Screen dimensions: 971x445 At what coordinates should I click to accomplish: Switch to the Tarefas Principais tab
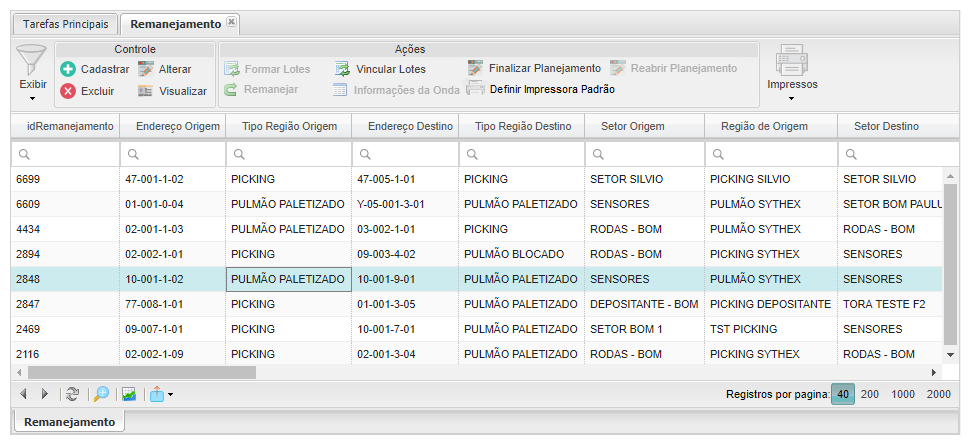pos(66,23)
